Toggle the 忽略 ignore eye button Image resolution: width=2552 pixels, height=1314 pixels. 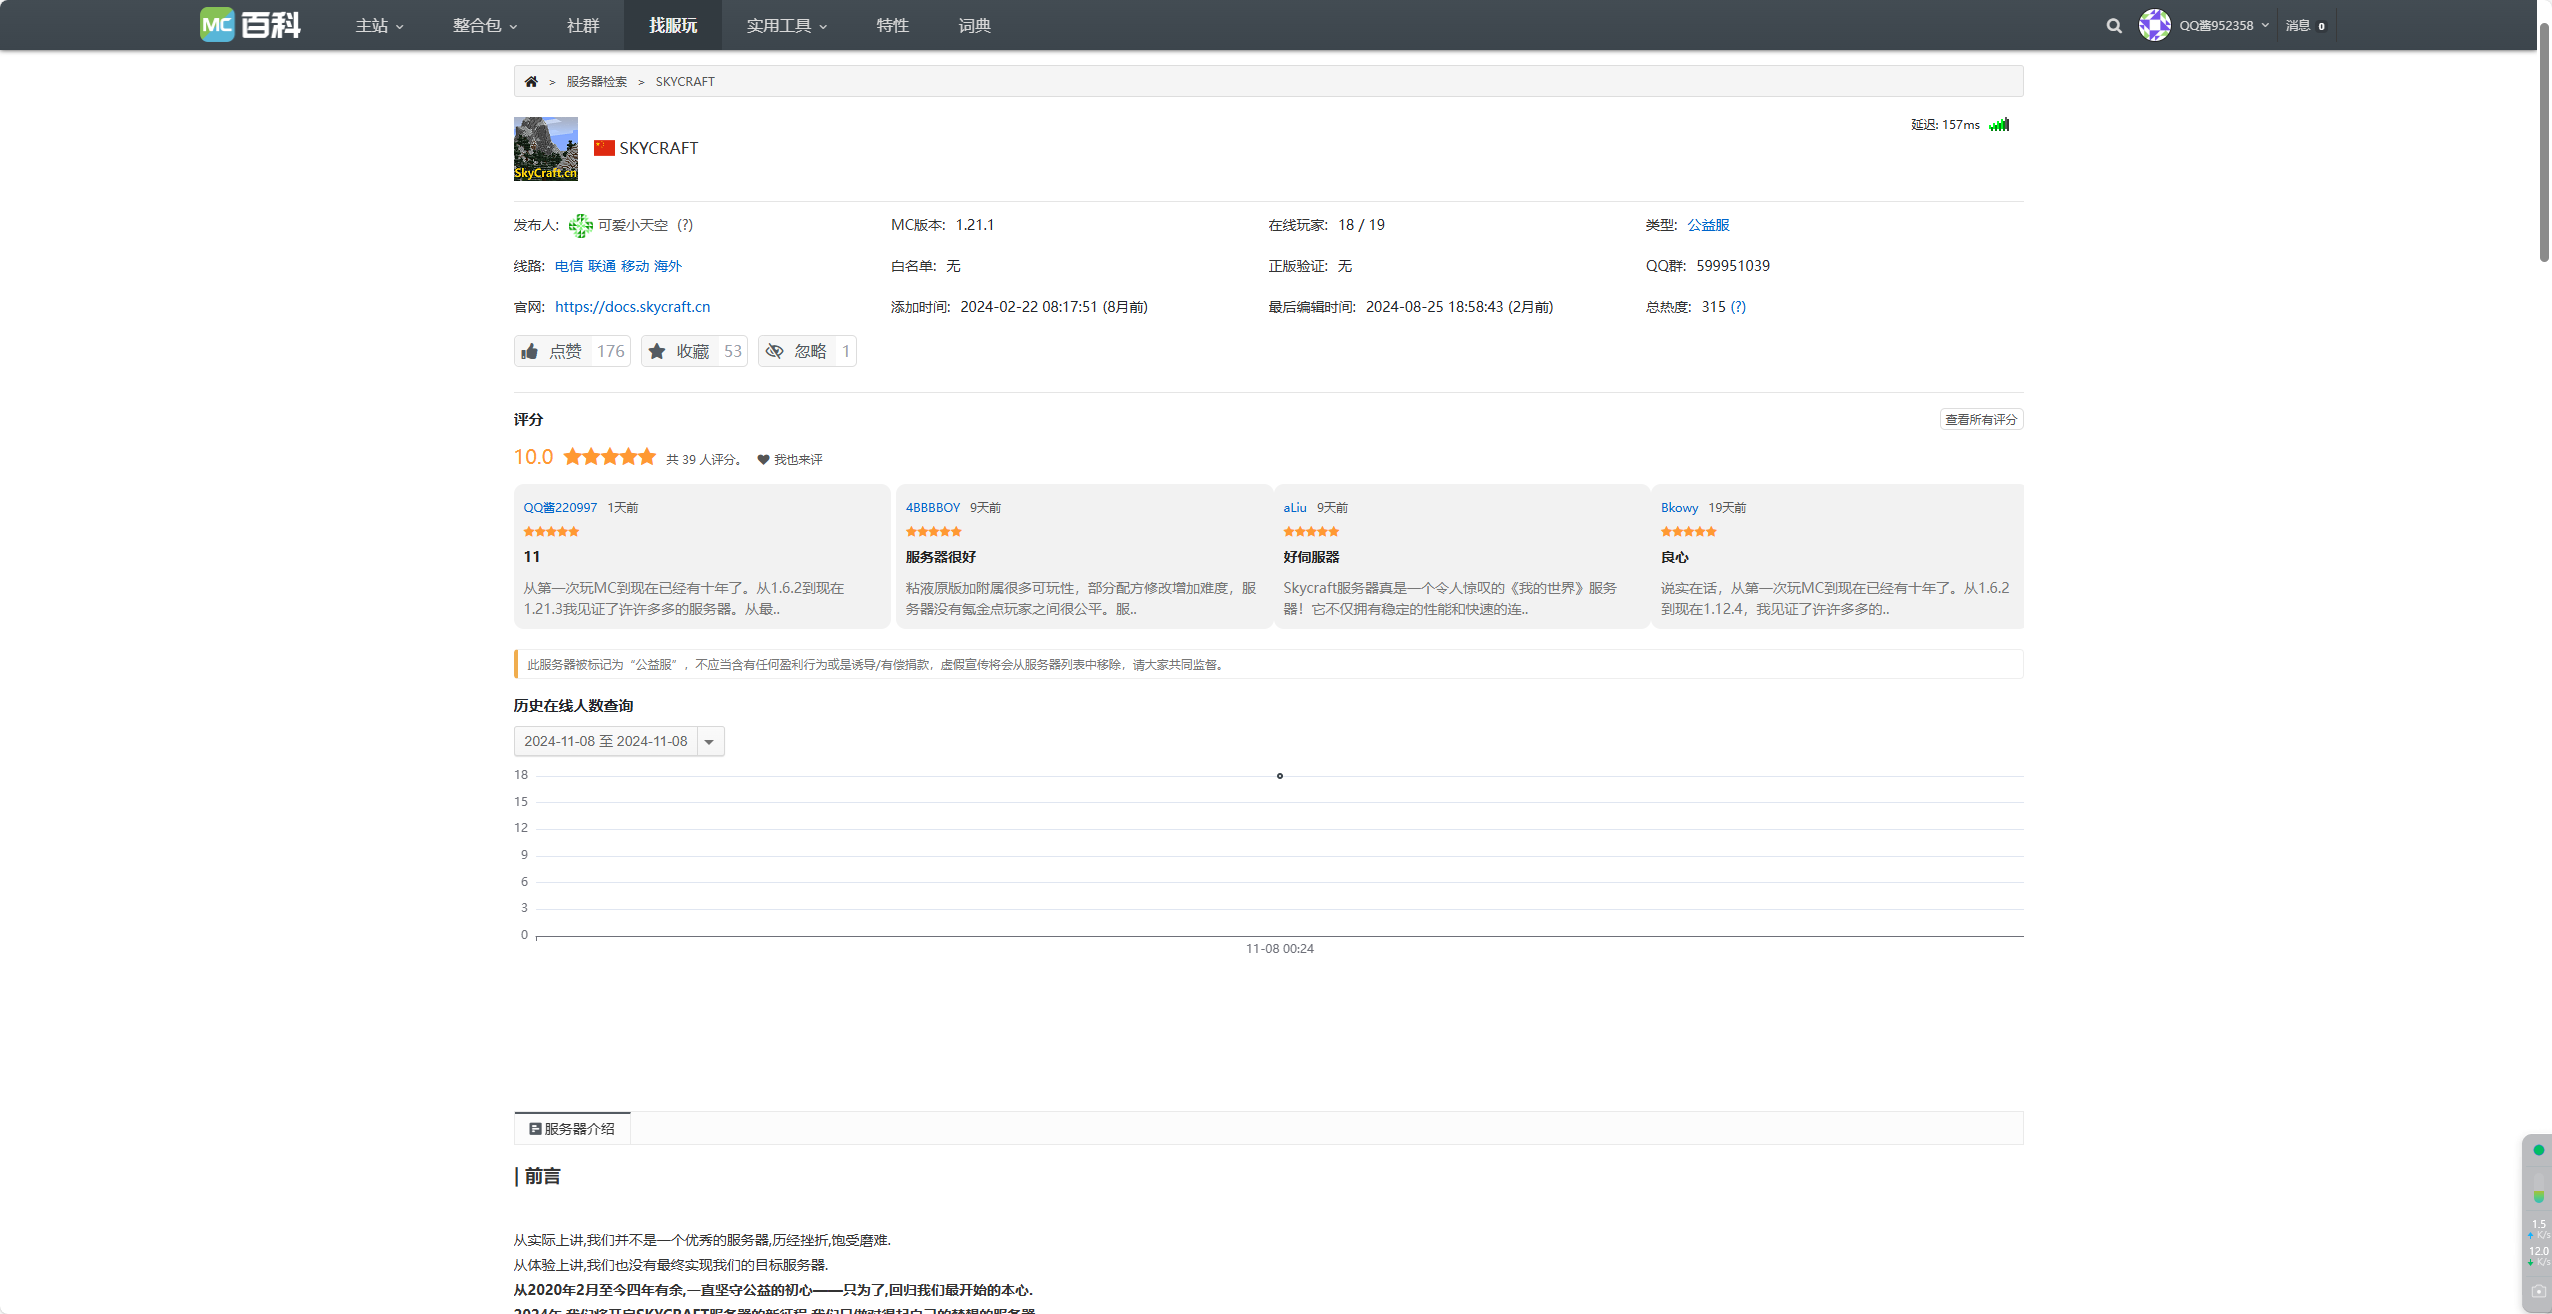pyautogui.click(x=807, y=351)
